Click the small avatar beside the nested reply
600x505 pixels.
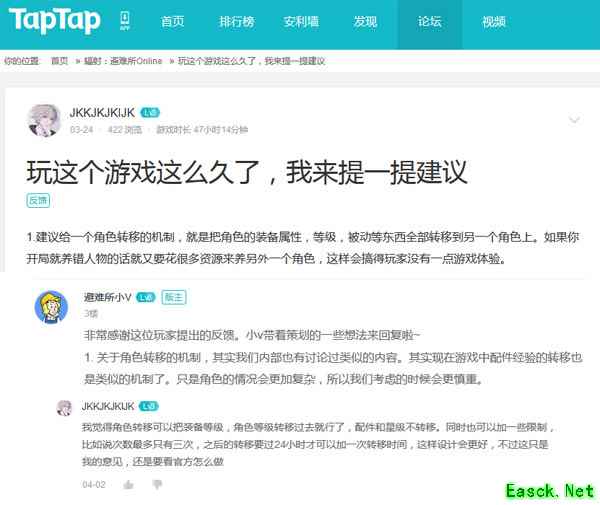(x=64, y=407)
